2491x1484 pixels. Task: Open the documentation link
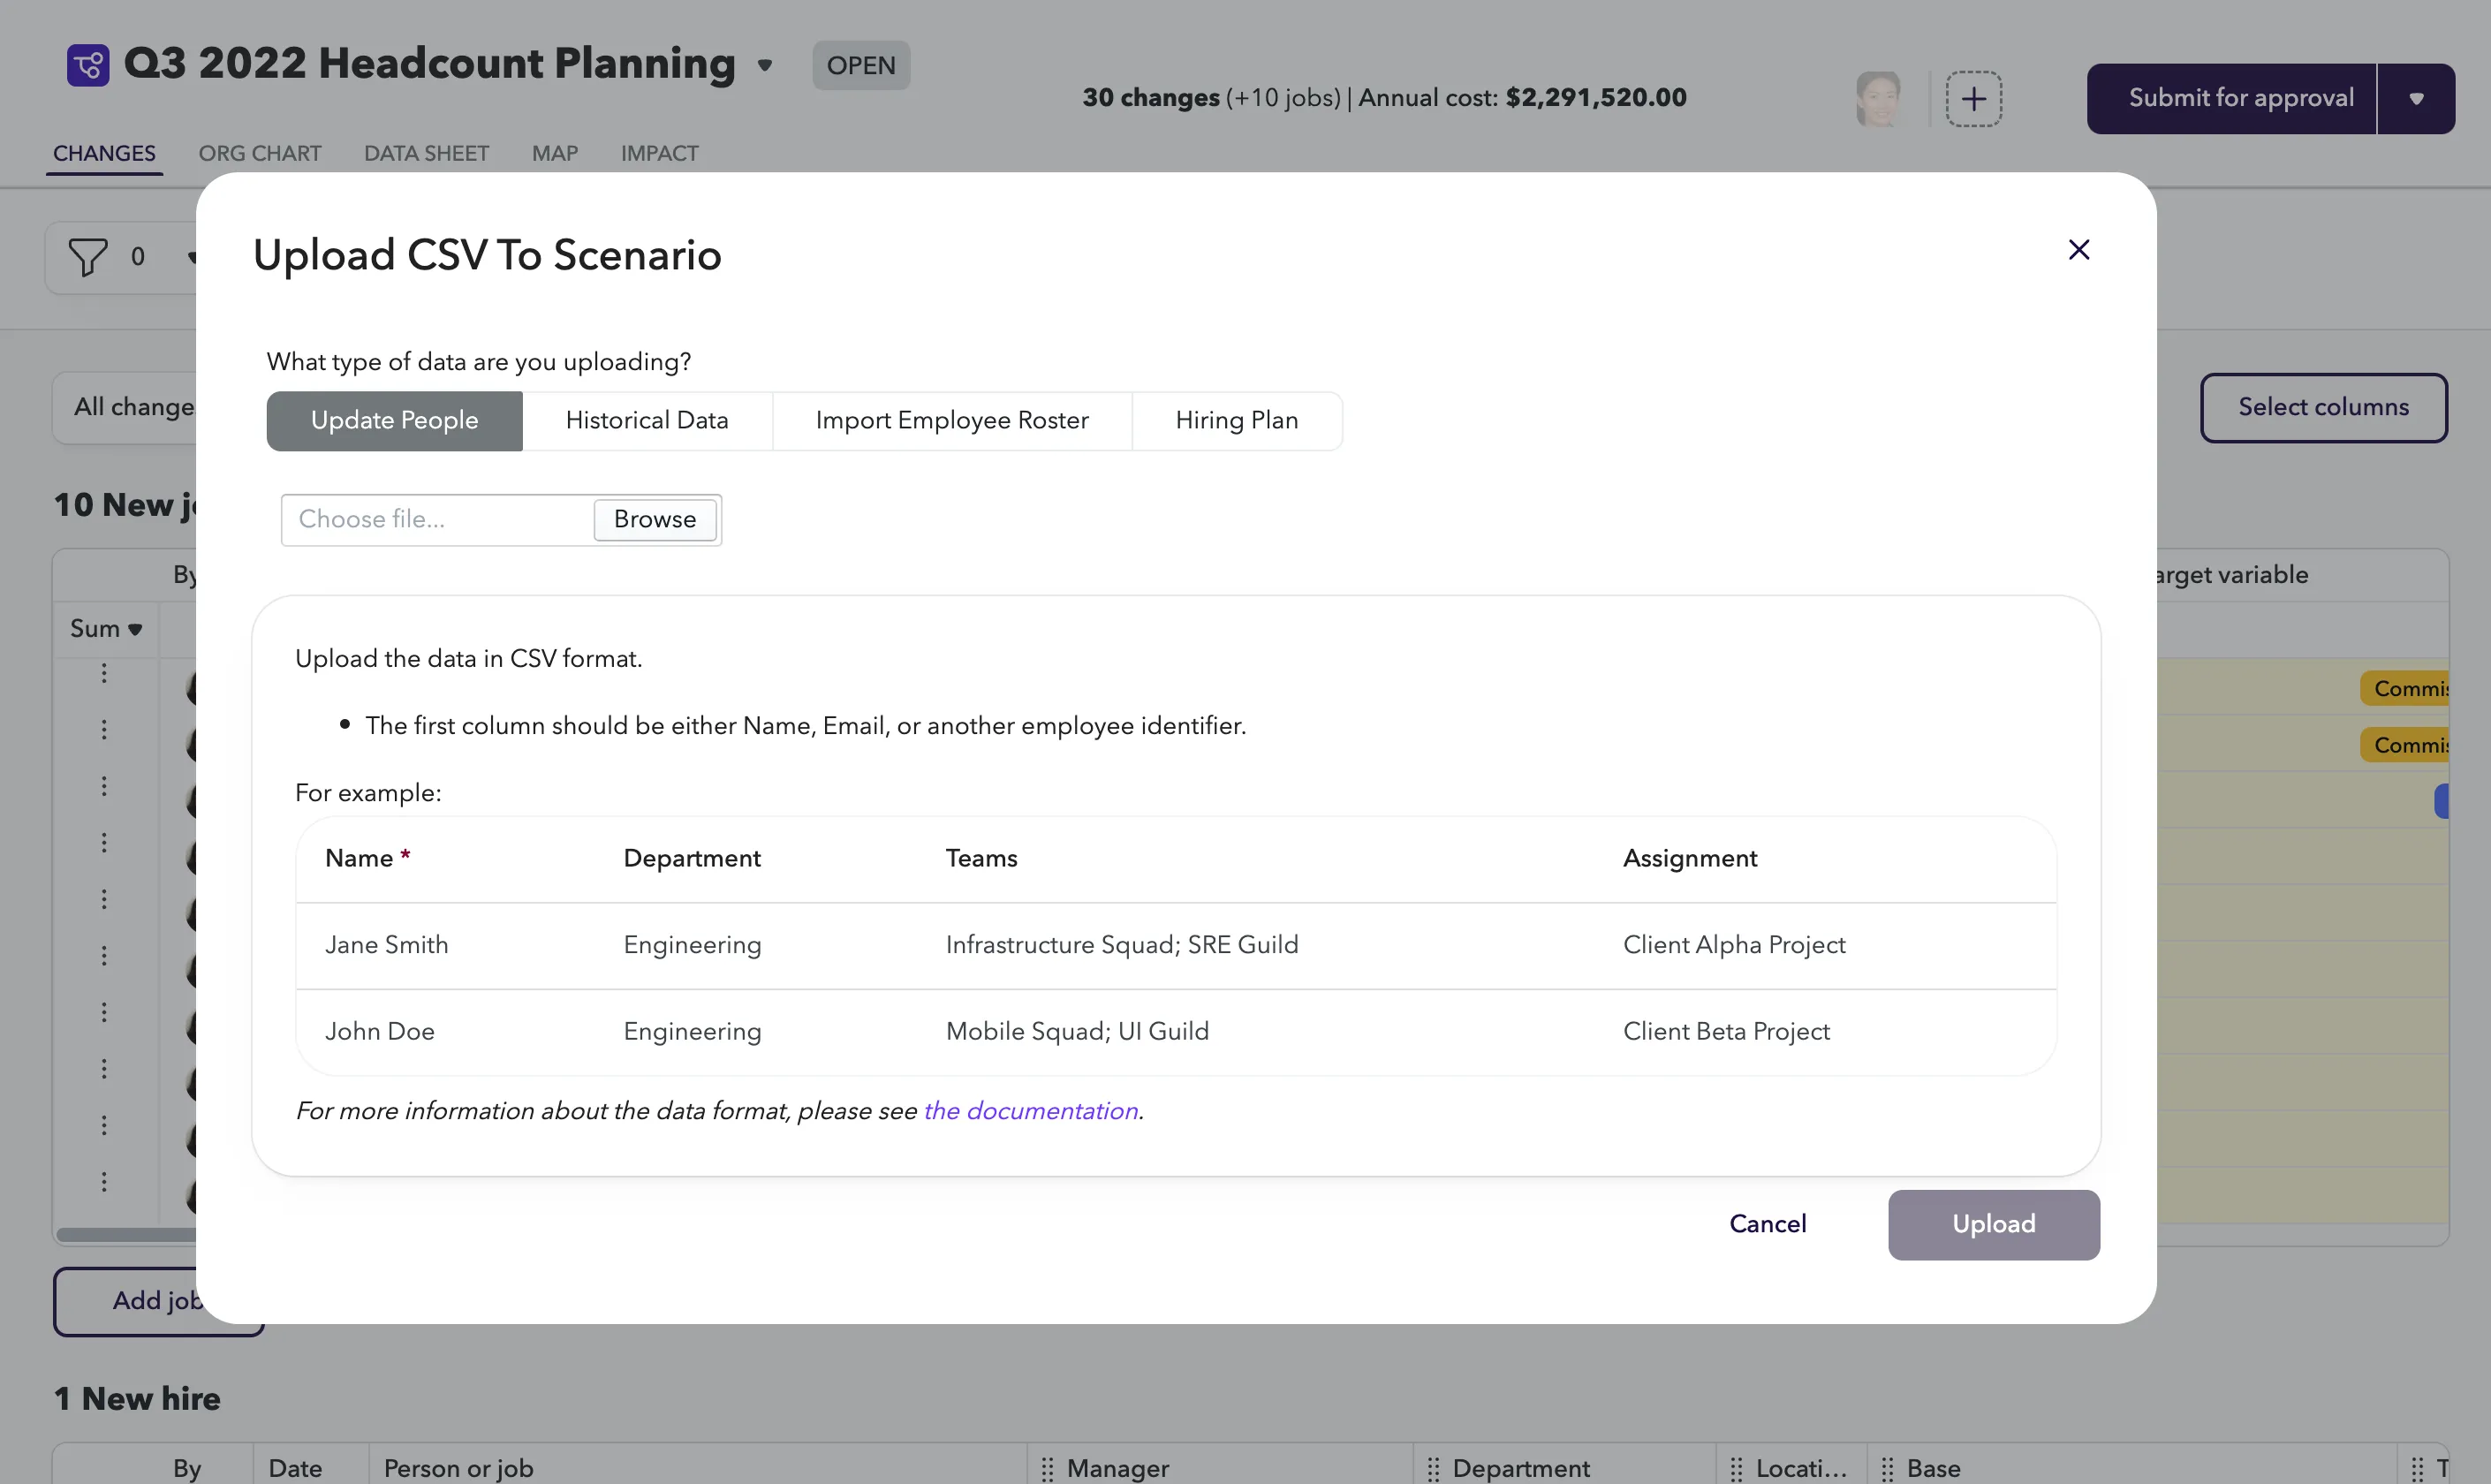[x=1031, y=1110]
